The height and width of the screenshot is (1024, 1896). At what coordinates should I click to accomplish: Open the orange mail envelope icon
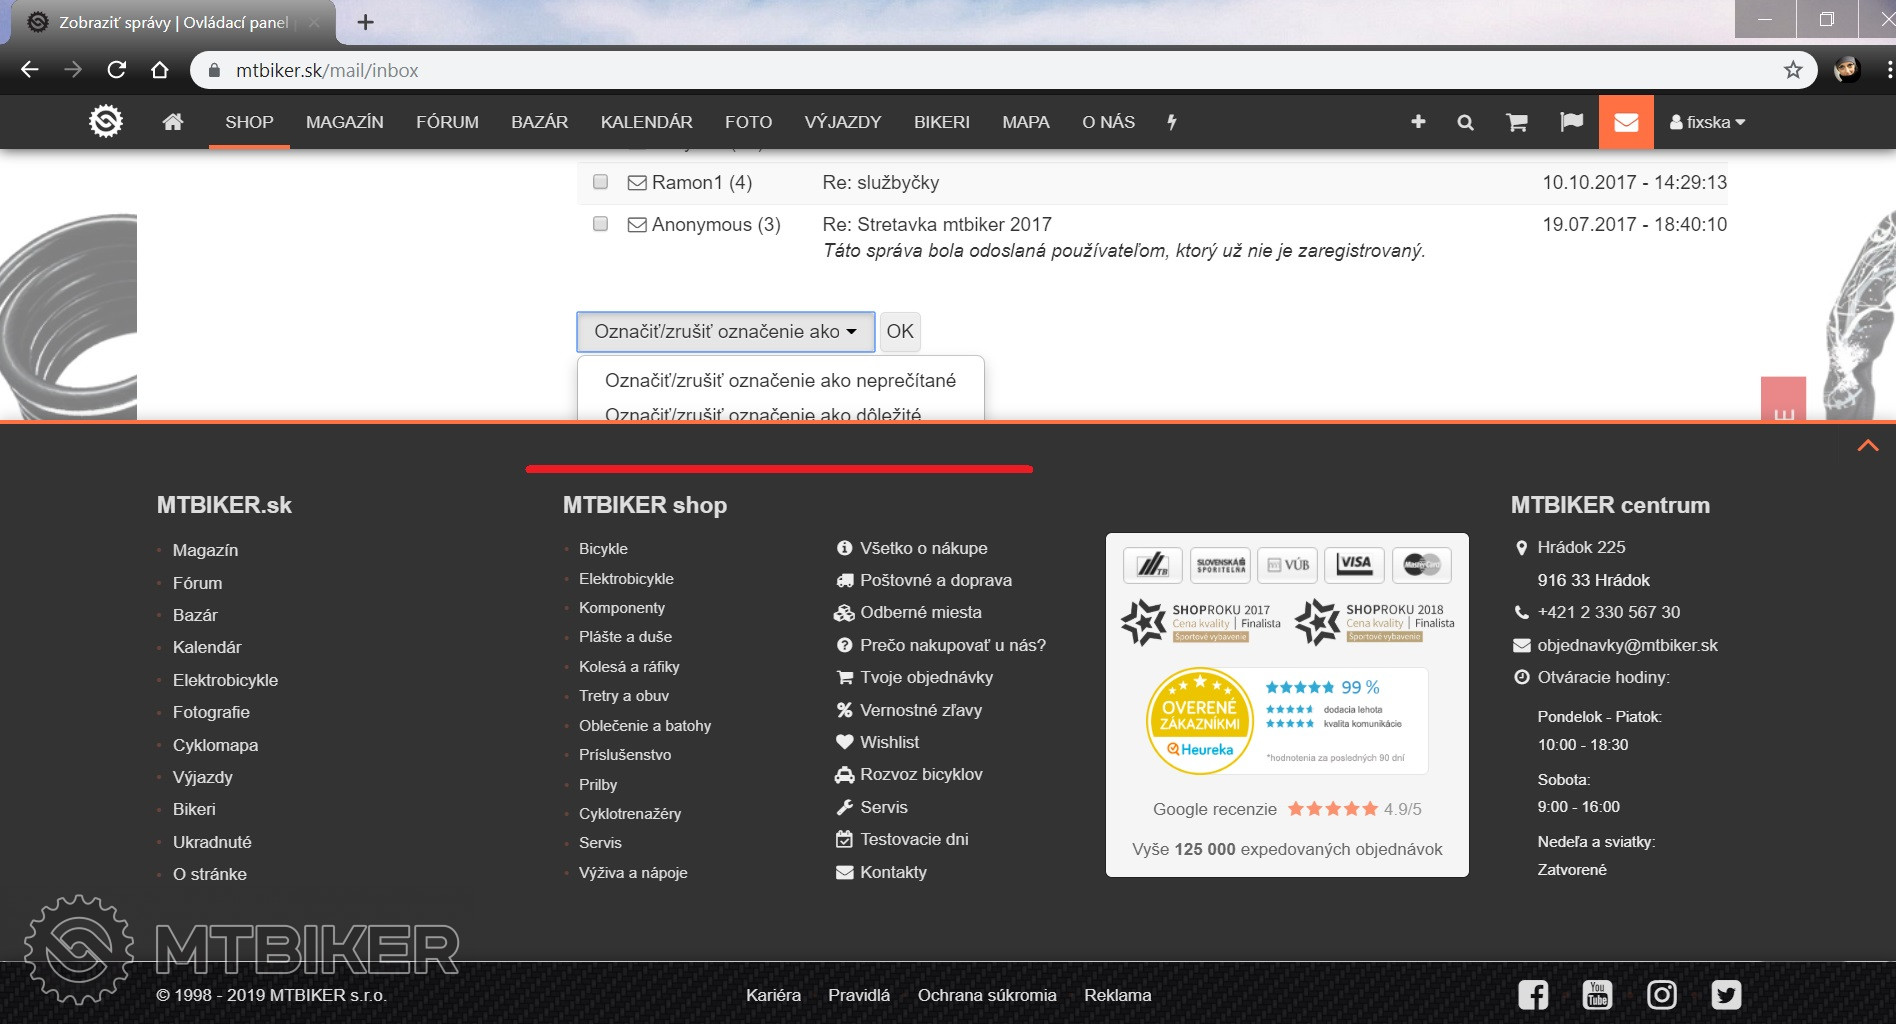pos(1625,122)
